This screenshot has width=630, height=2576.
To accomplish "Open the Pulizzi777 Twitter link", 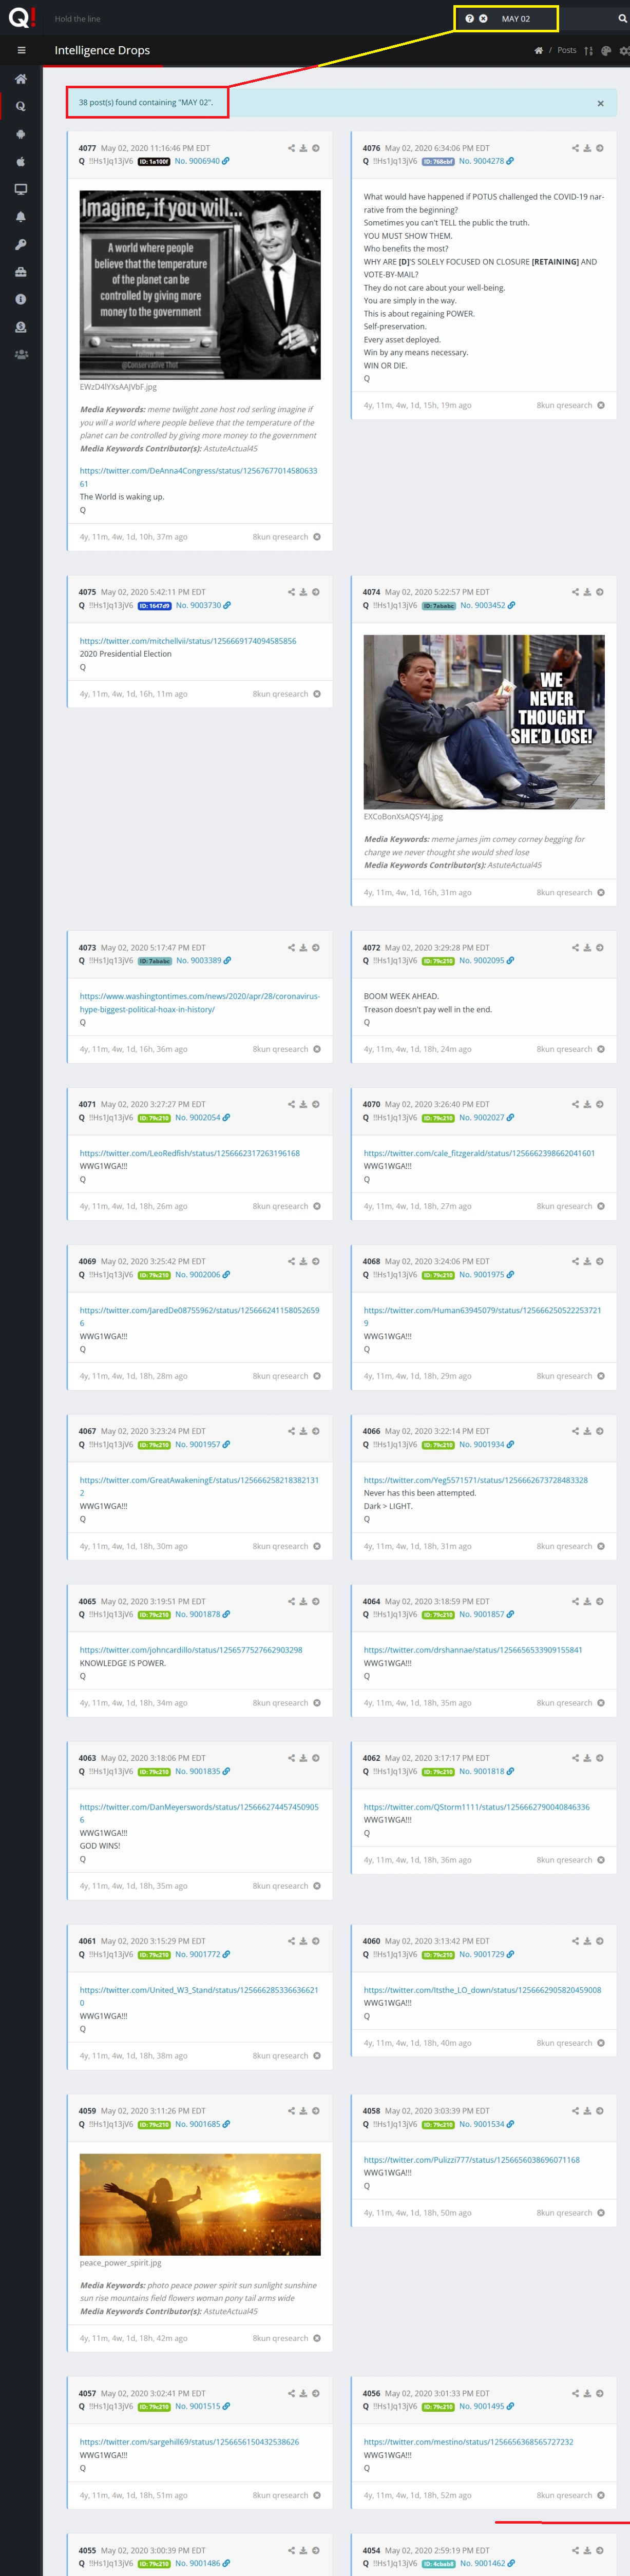I will click(472, 2160).
